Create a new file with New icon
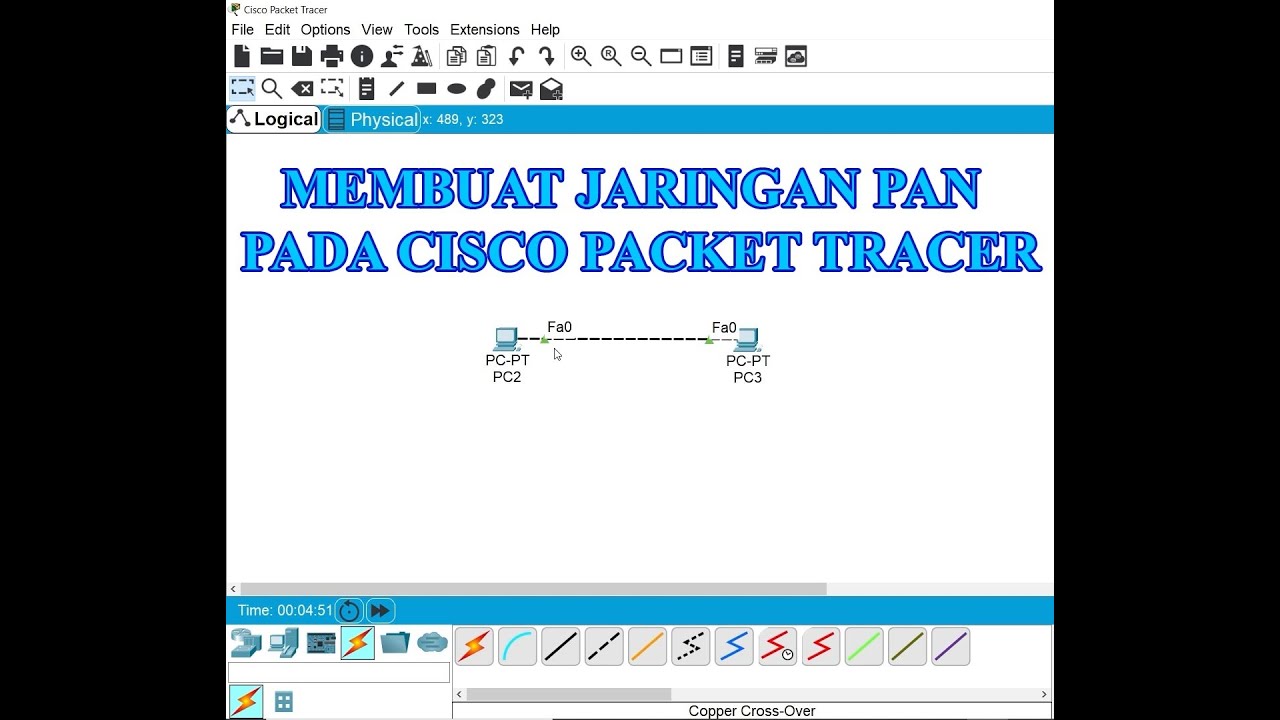Image resolution: width=1280 pixels, height=720 pixels. point(242,57)
